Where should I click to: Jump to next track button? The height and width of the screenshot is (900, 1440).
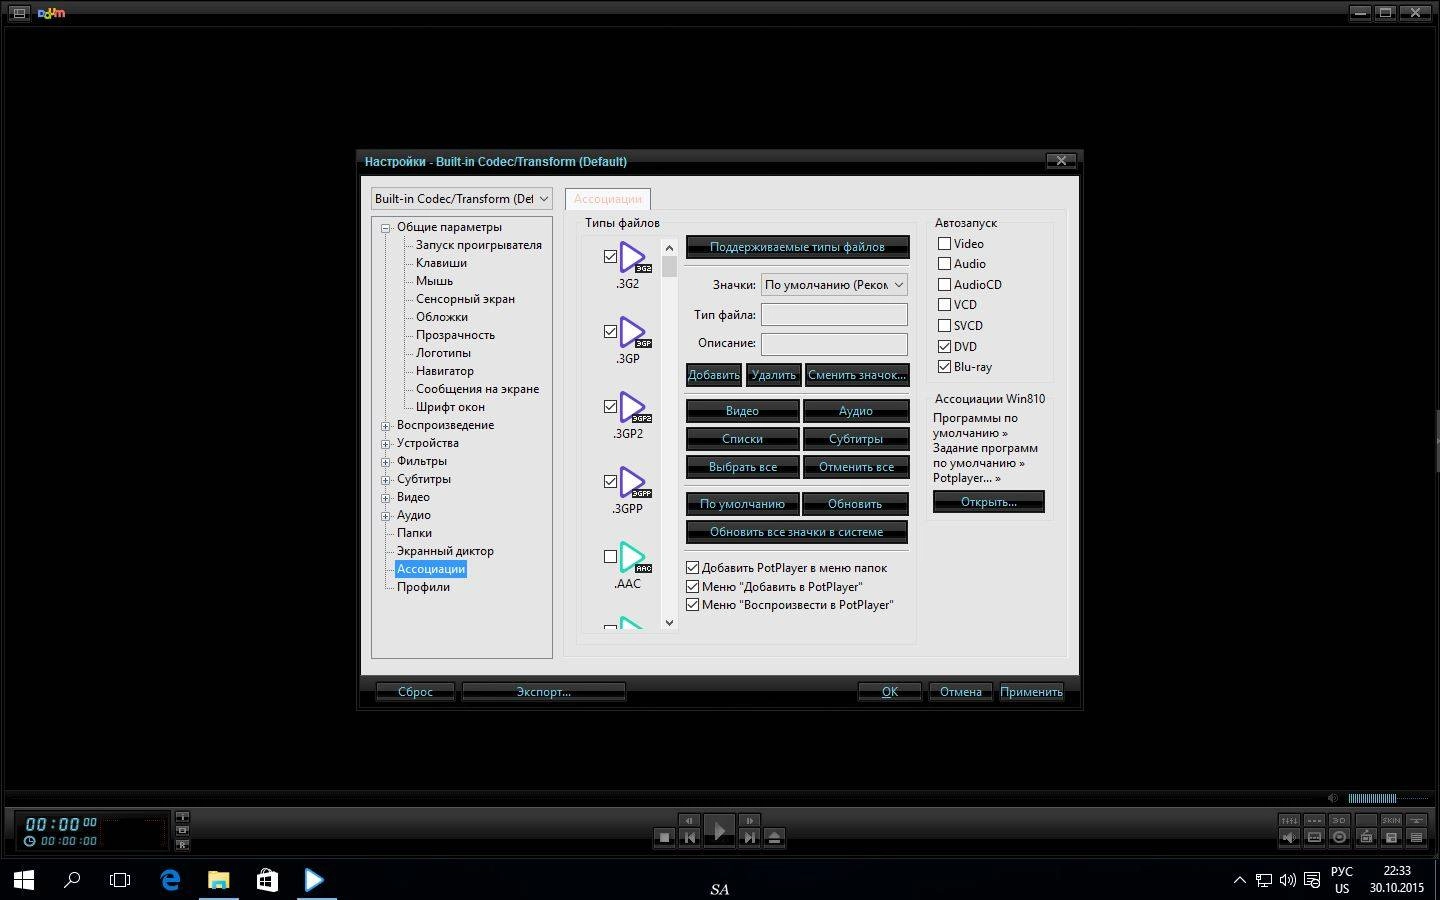pos(749,838)
